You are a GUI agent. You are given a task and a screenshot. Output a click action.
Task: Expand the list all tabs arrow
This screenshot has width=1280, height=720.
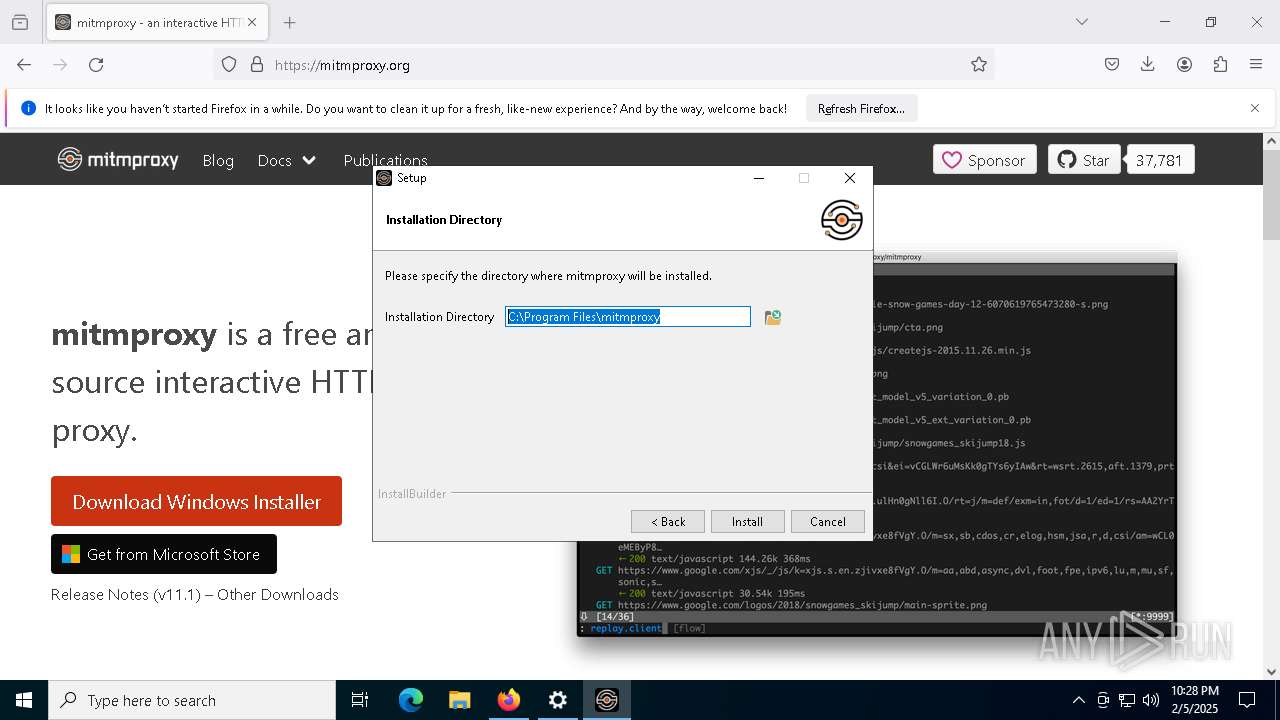[x=1082, y=22]
